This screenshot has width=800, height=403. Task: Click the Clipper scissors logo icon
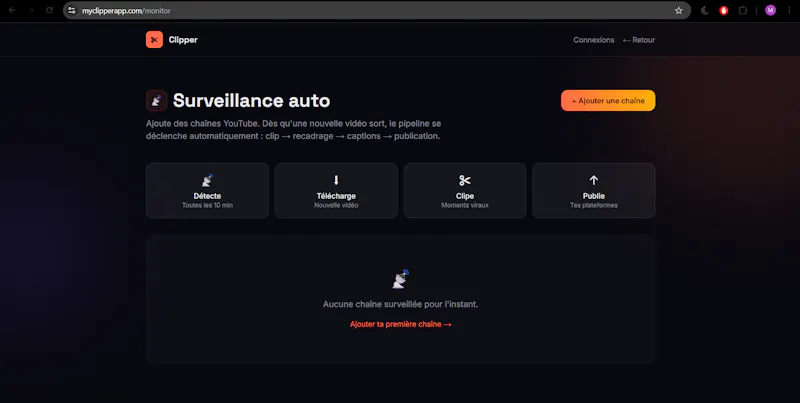154,40
